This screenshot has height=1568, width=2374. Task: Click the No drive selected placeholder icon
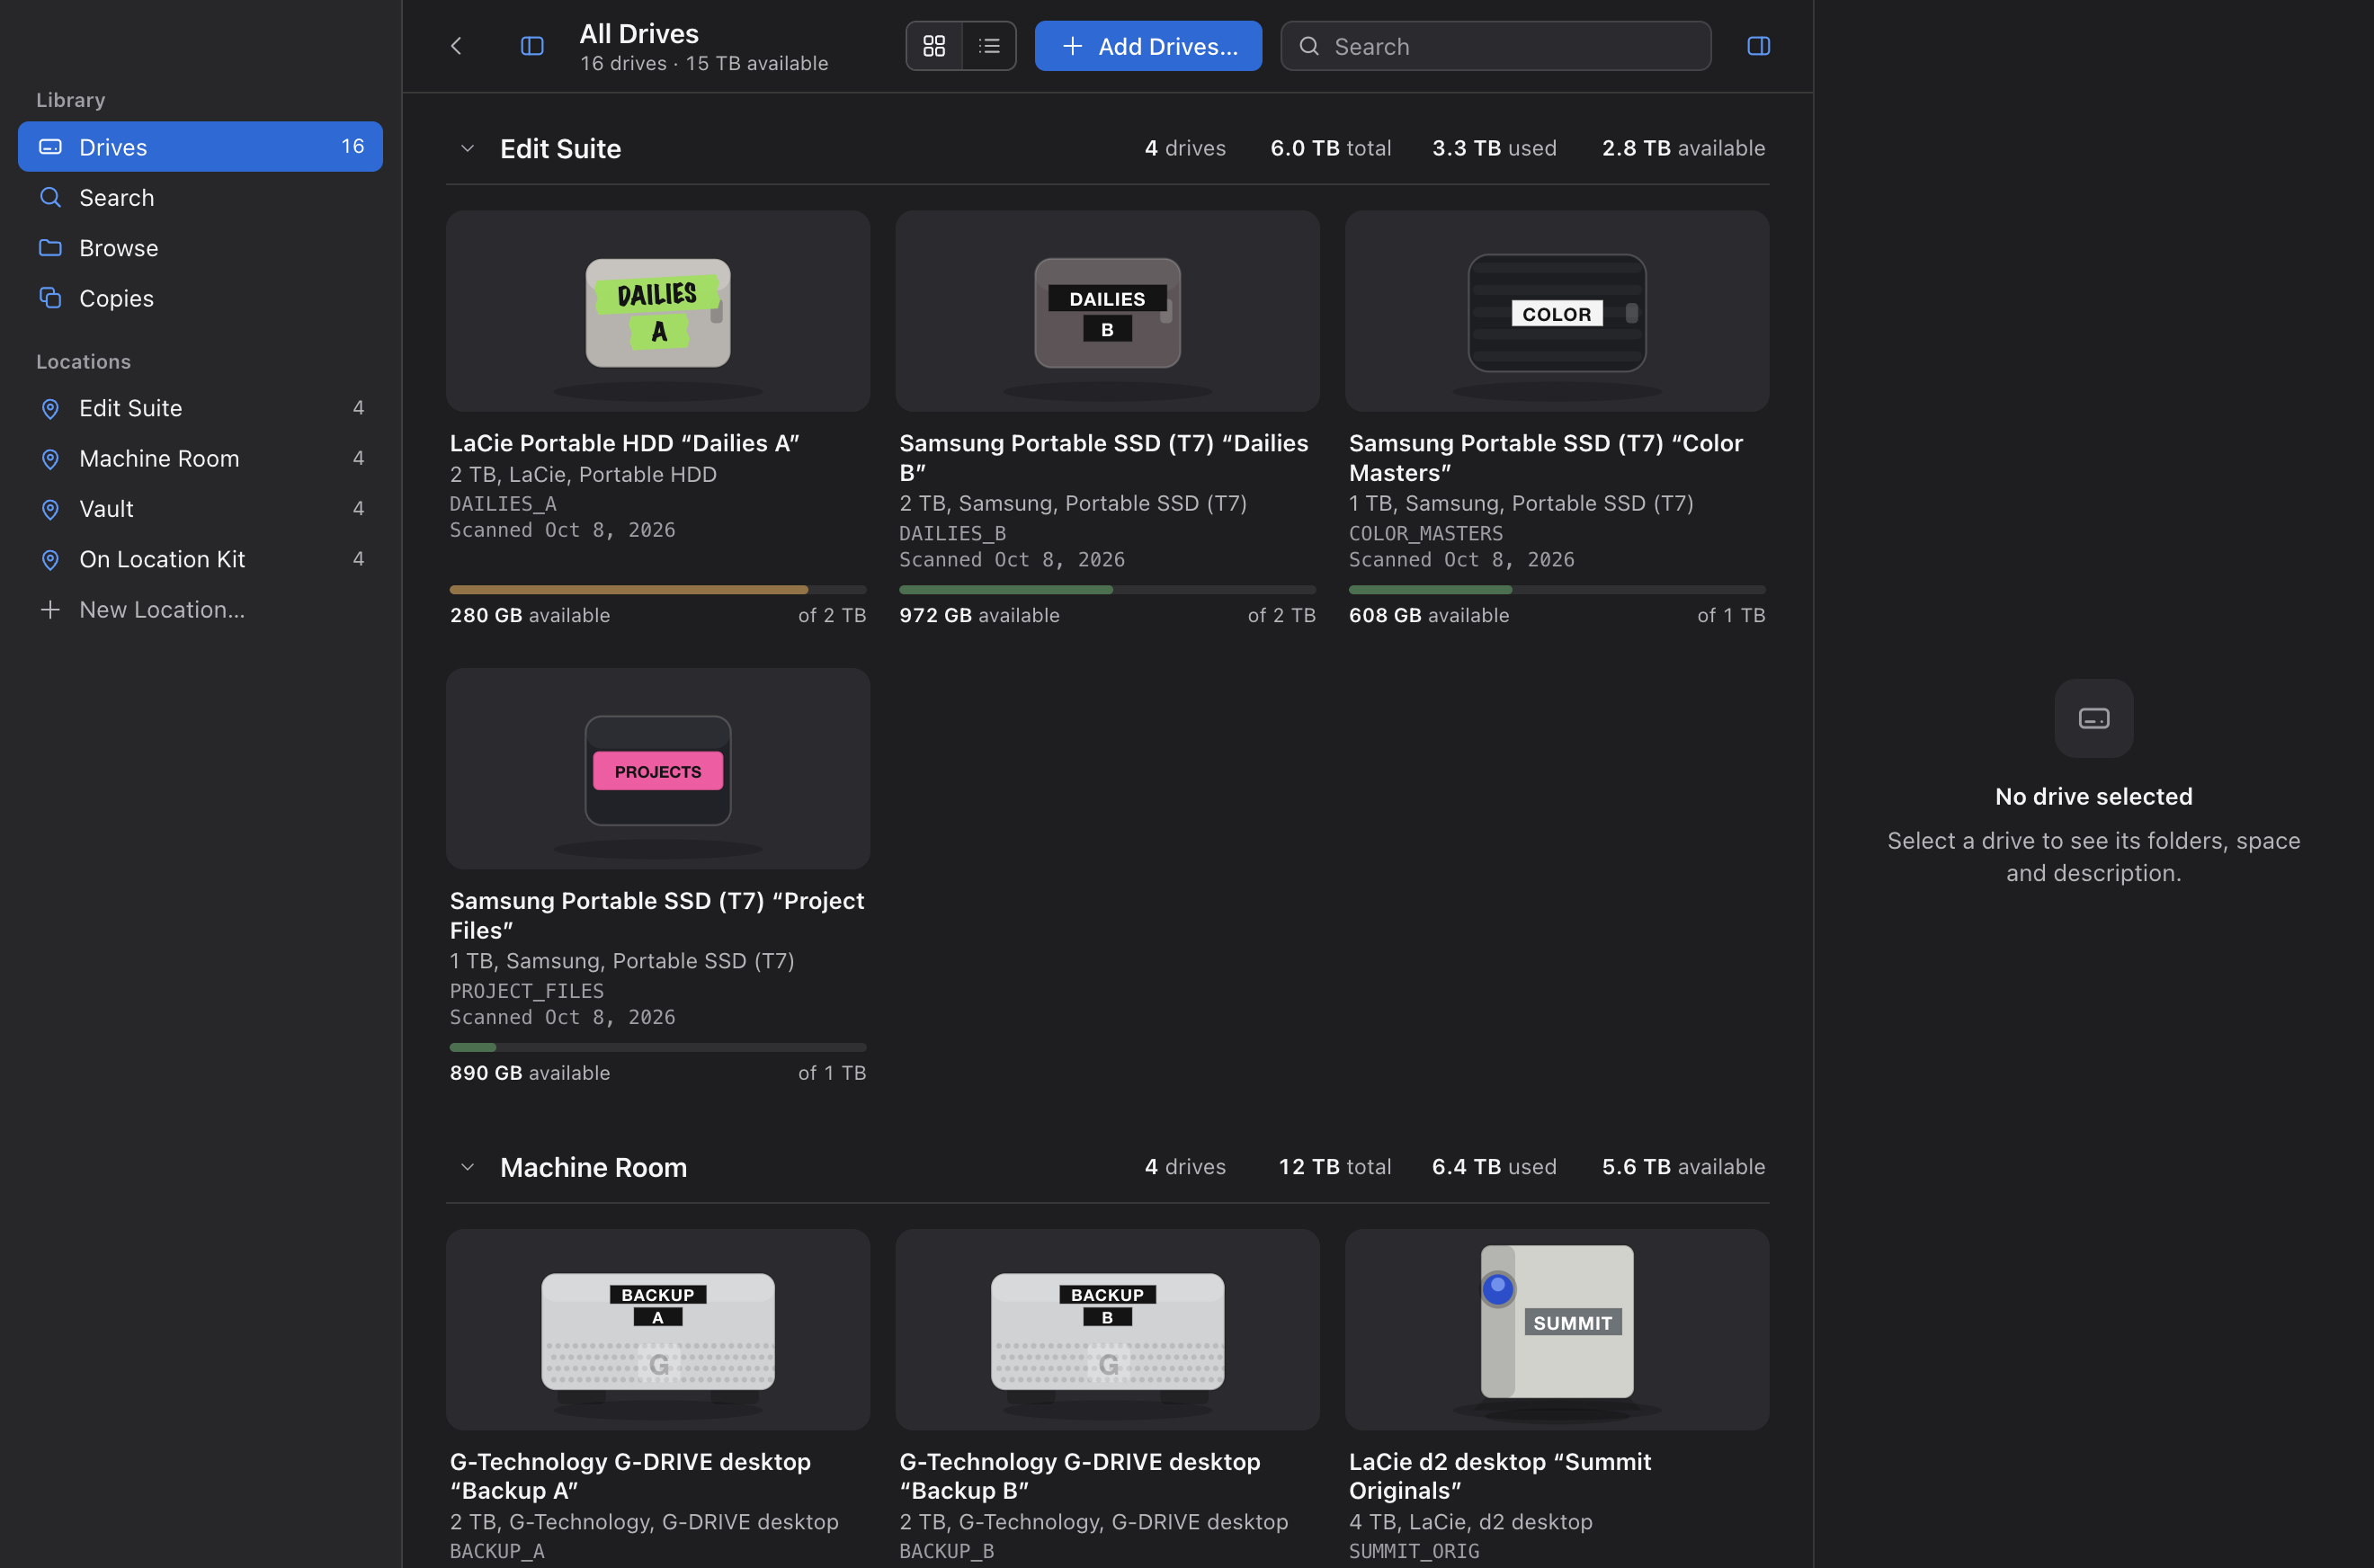coord(2093,718)
